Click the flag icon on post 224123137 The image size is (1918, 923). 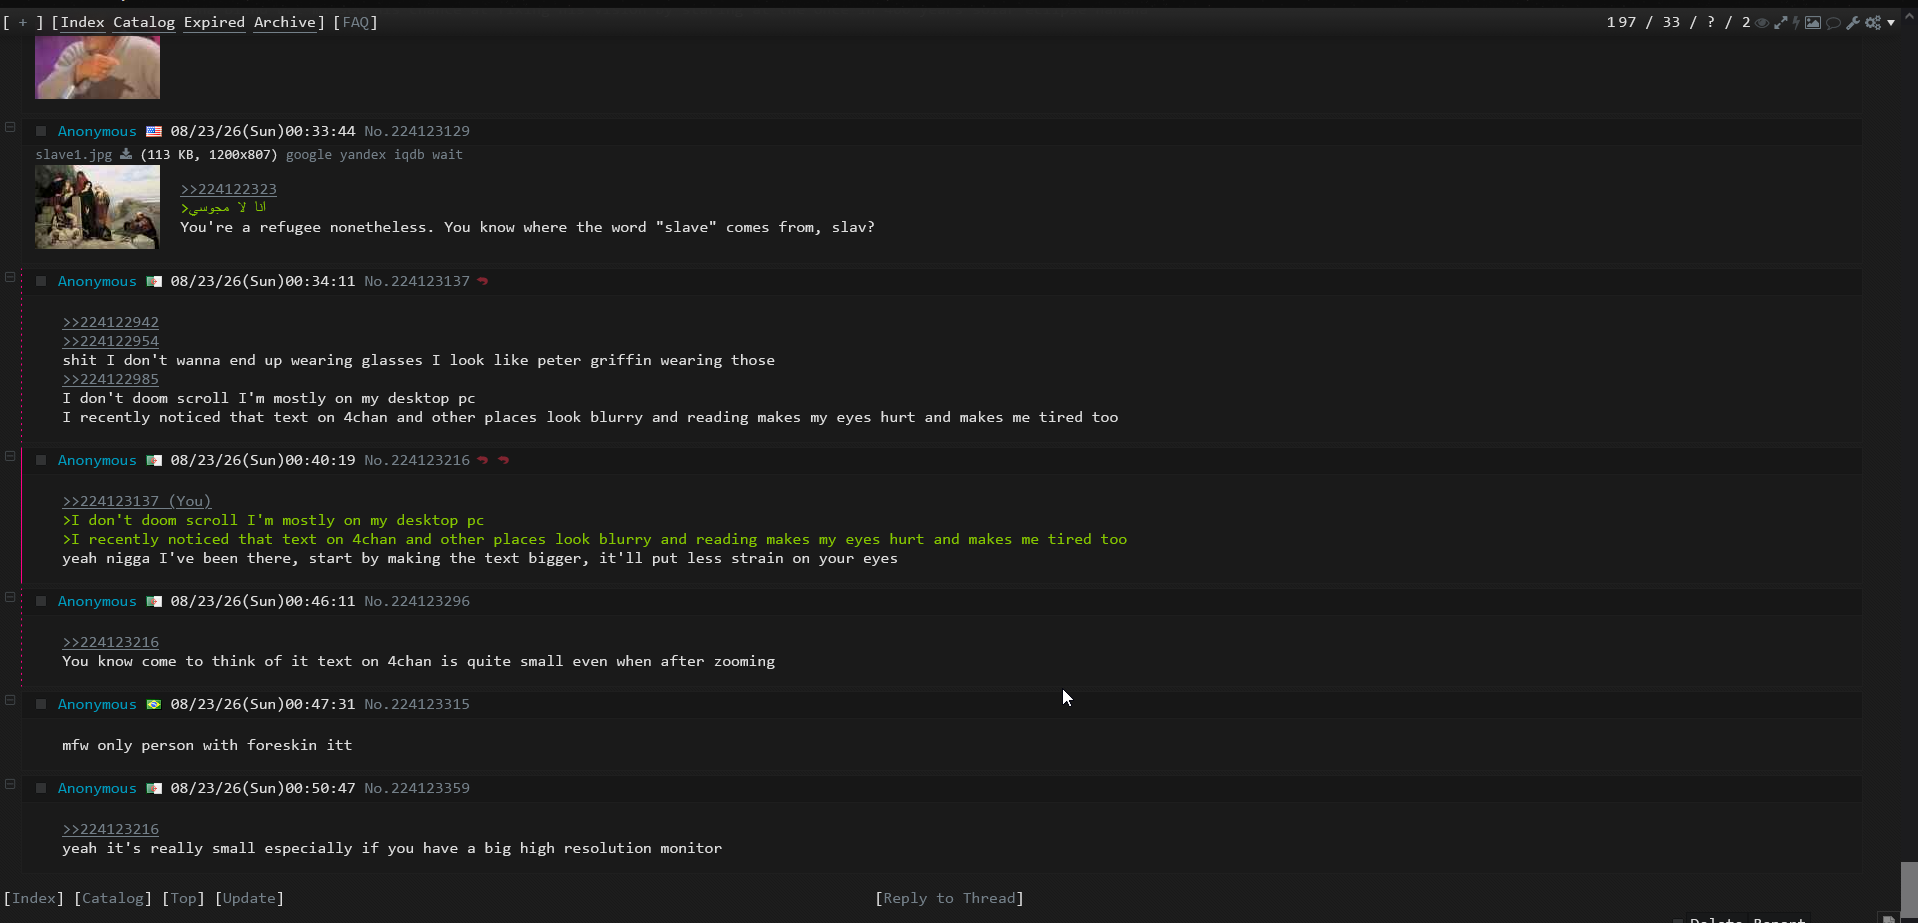(154, 281)
